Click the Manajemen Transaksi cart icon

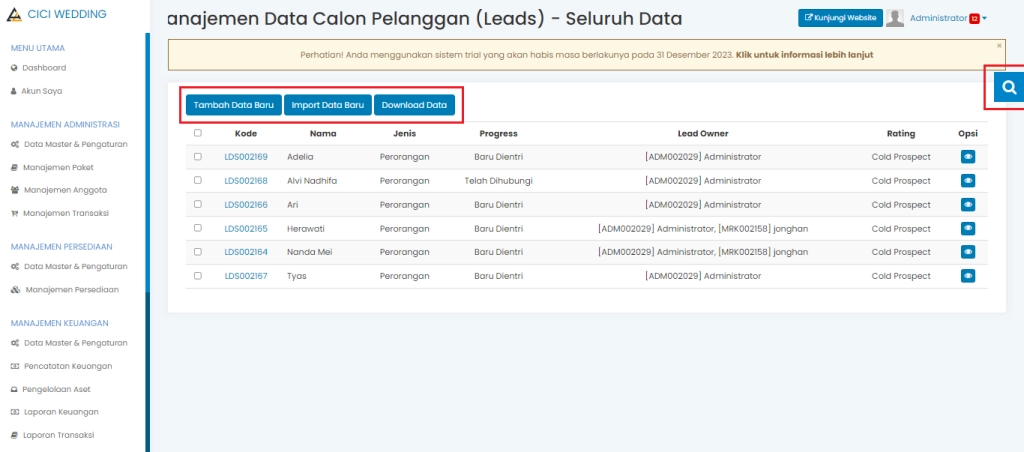click(x=14, y=214)
